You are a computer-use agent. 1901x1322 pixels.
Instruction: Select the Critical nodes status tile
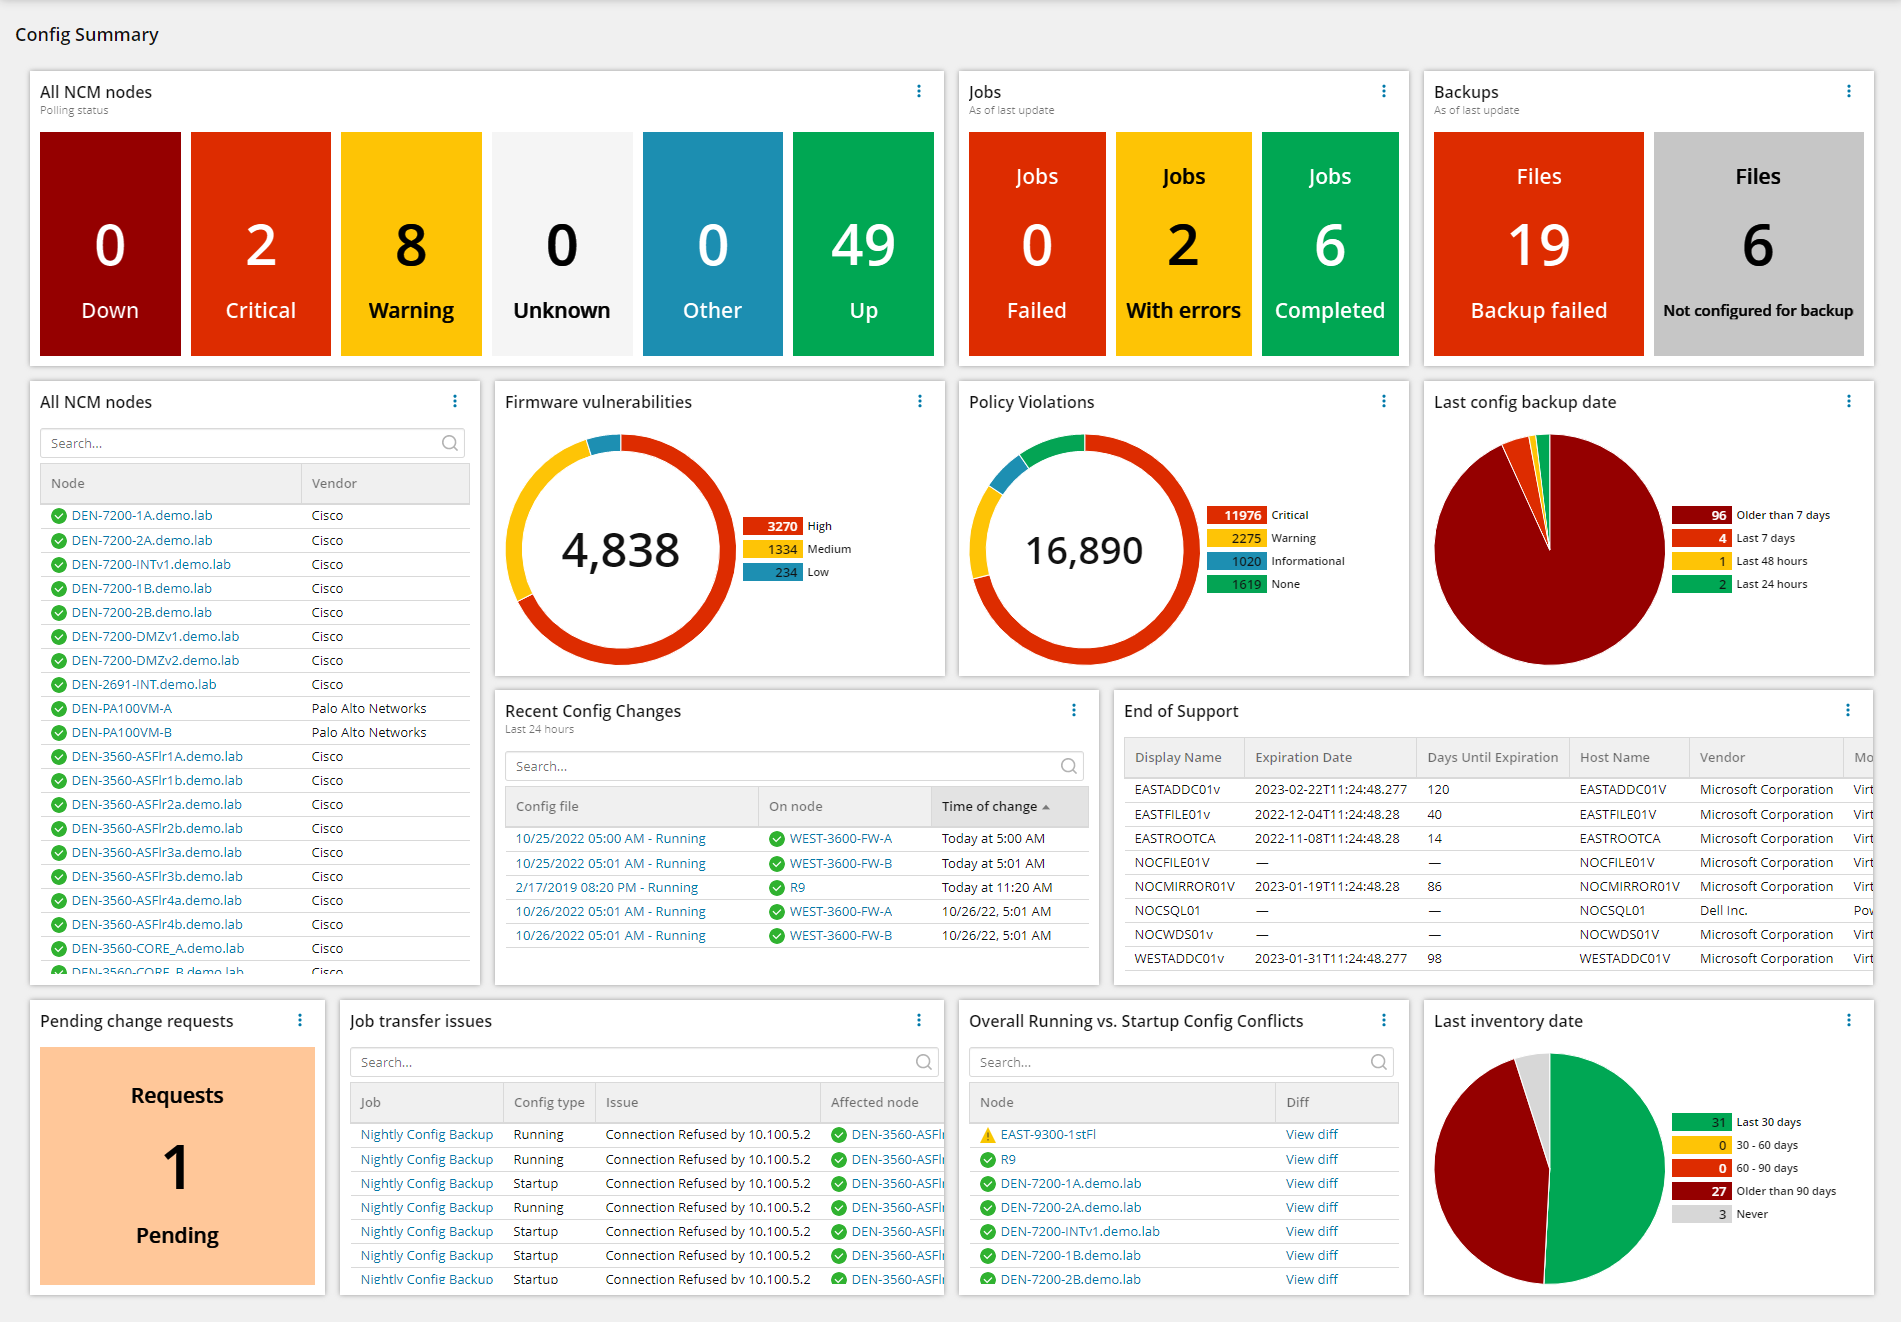coord(261,244)
